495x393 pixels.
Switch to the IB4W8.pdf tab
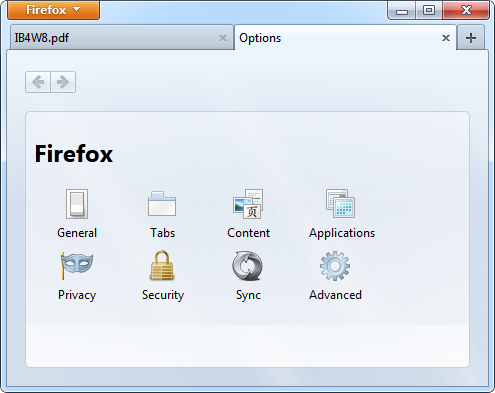[122, 38]
